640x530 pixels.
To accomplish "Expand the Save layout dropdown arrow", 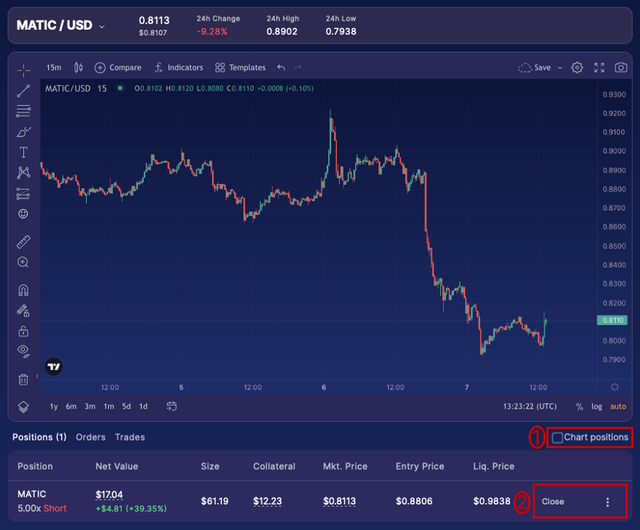I will pos(560,68).
